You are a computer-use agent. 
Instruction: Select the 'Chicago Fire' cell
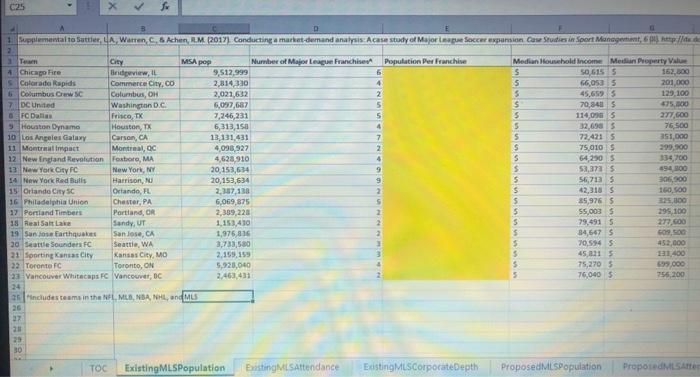pos(63,72)
